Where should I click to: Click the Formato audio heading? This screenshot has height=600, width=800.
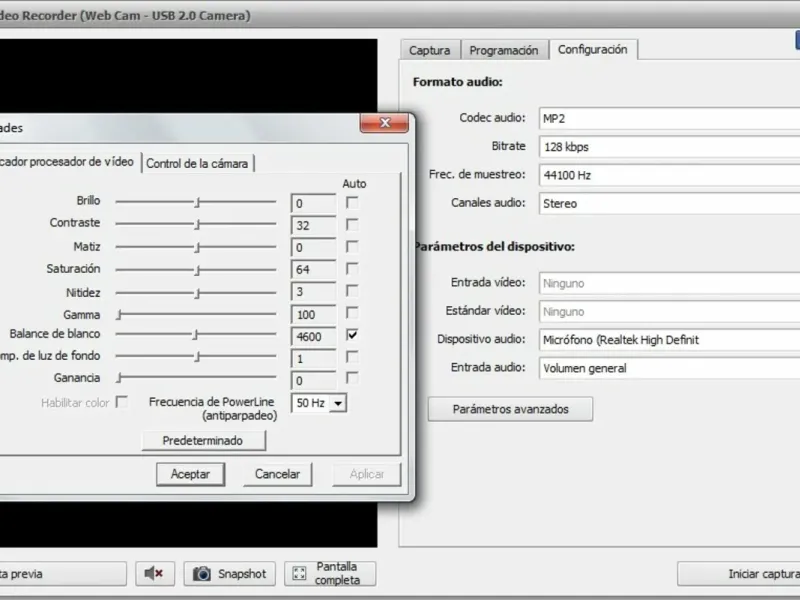(458, 82)
